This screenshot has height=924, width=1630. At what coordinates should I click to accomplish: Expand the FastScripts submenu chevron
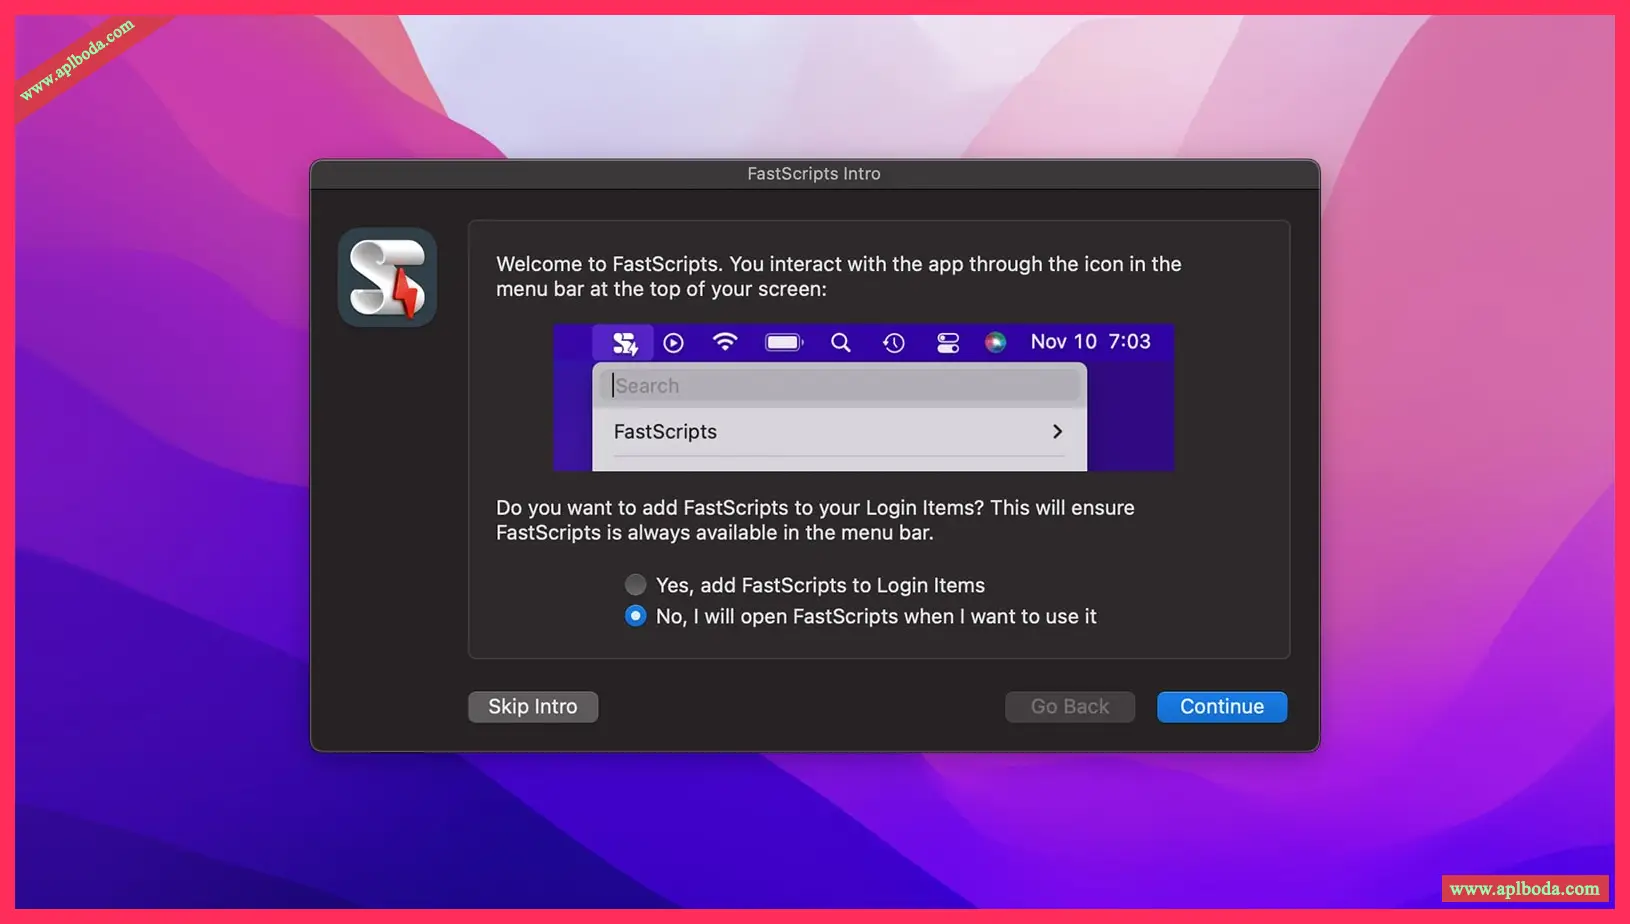[1057, 432]
